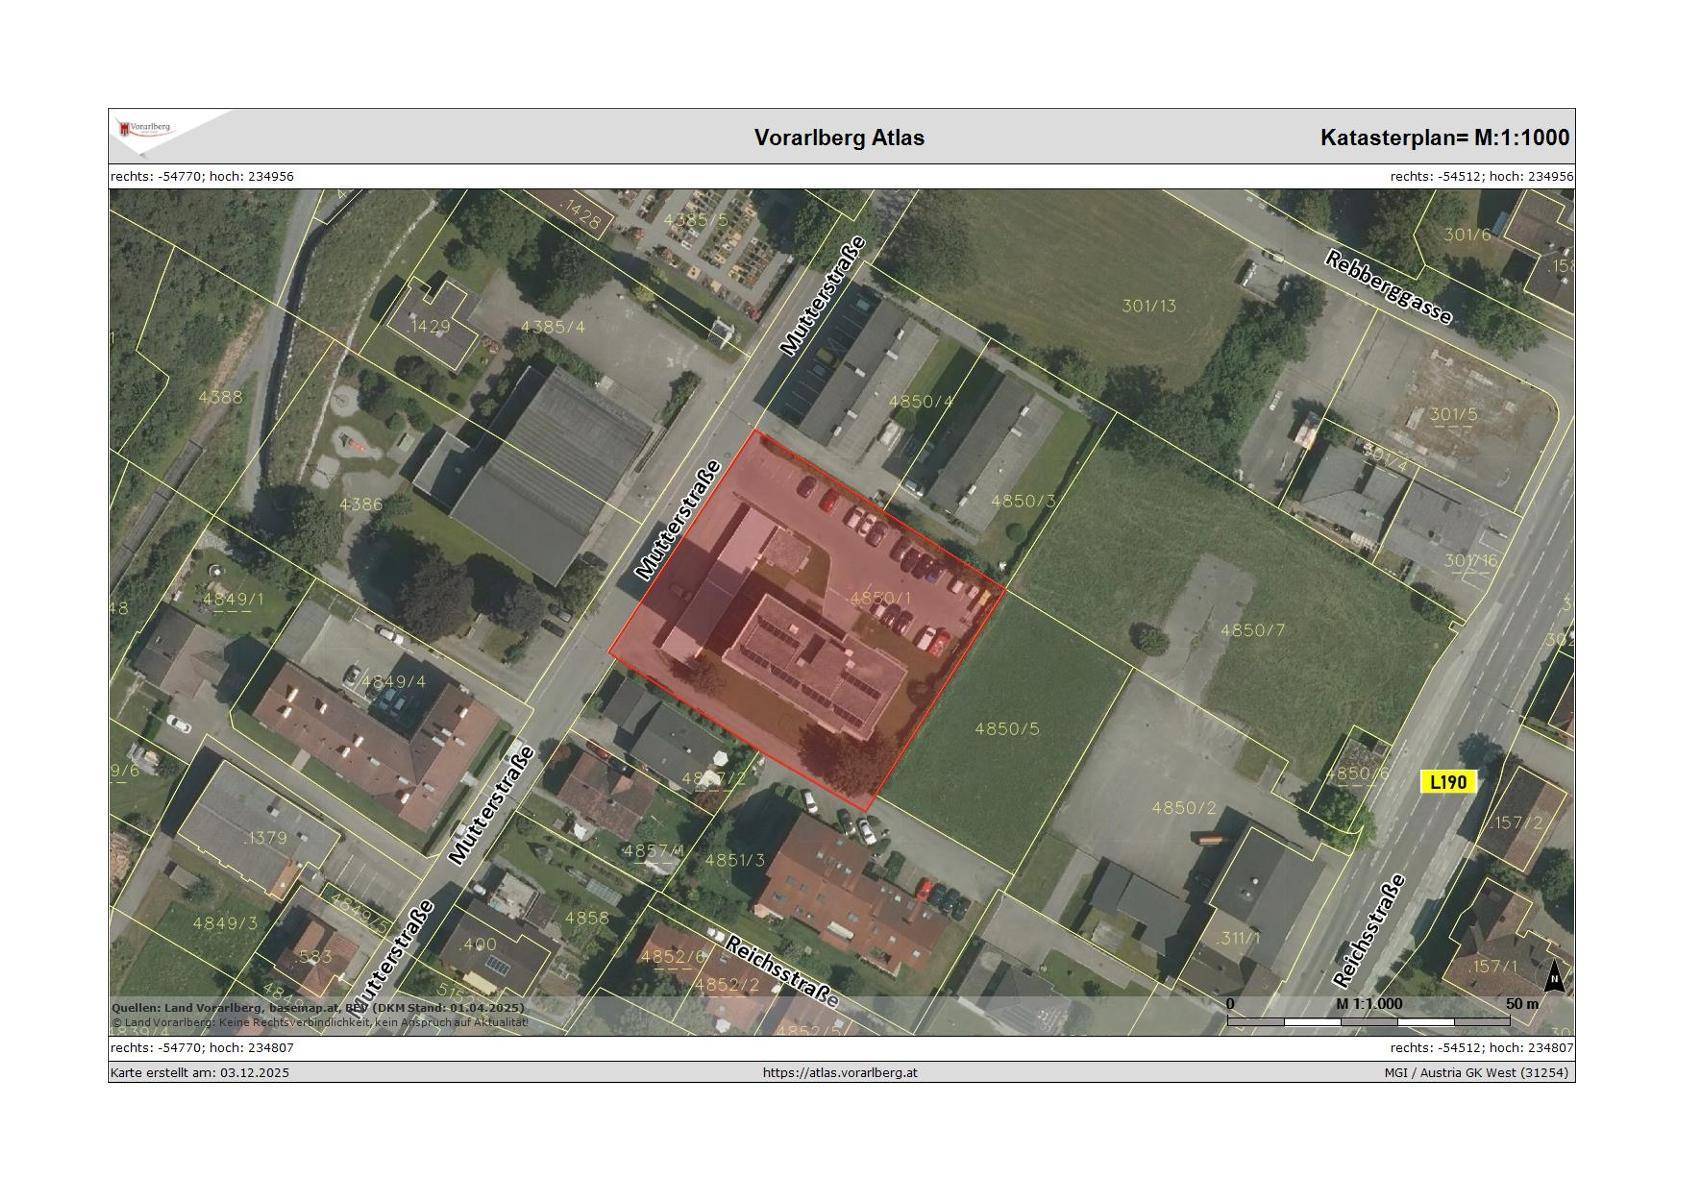Image resolution: width=1683 pixels, height=1190 pixels.
Task: Click the north arrow compass icon
Action: [1553, 976]
